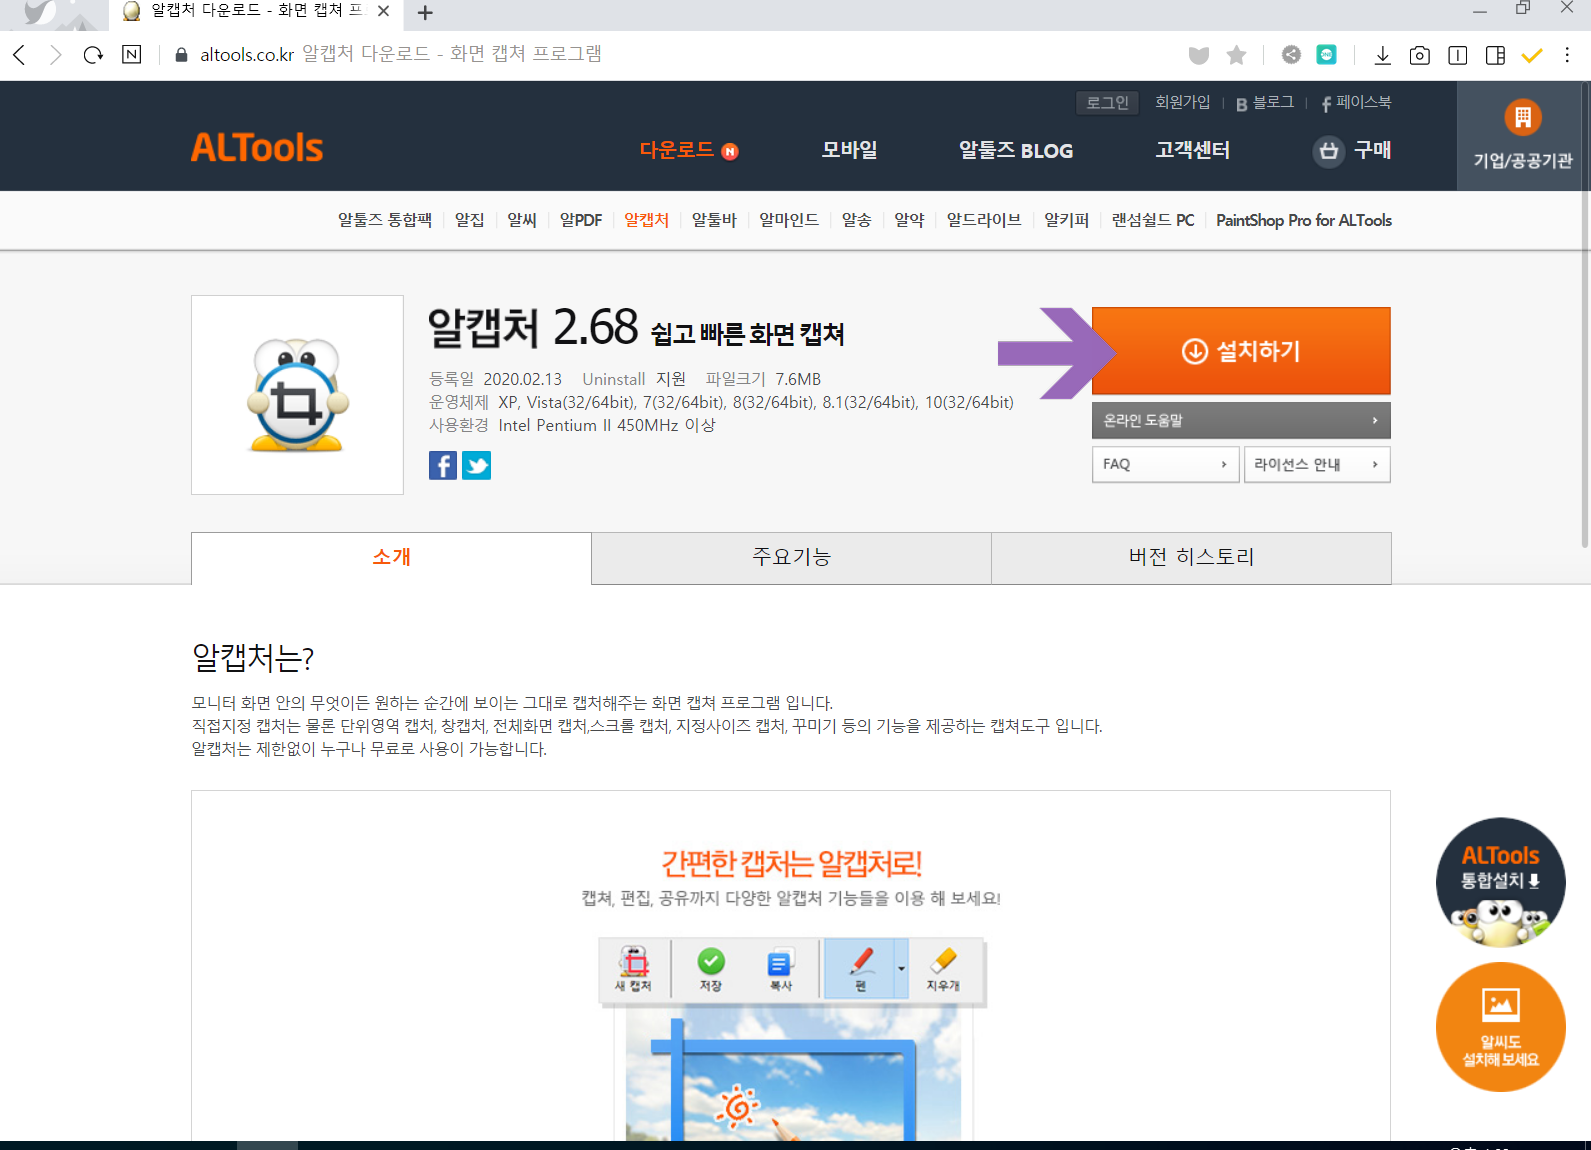Open the 알약 product link

pos(909,220)
